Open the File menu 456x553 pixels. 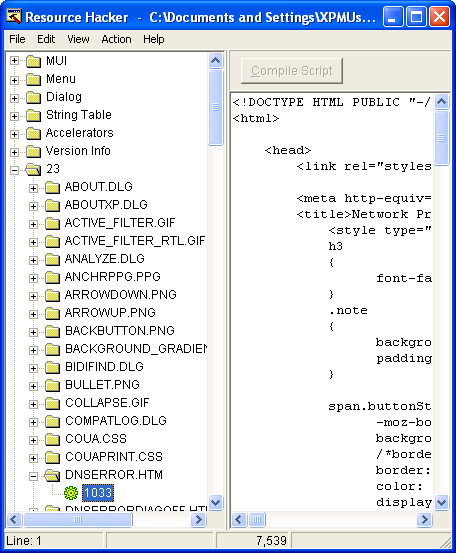17,39
